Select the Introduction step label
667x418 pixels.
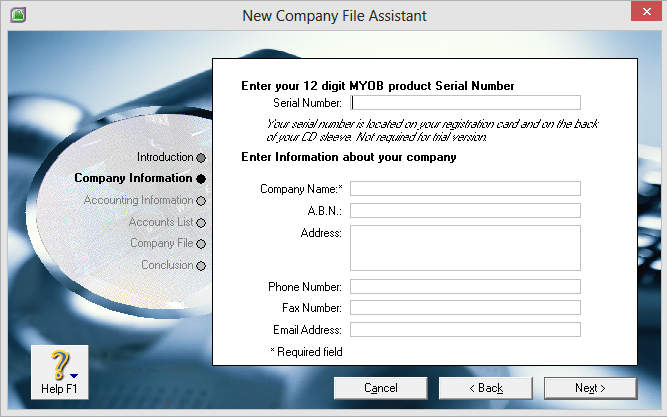[165, 157]
